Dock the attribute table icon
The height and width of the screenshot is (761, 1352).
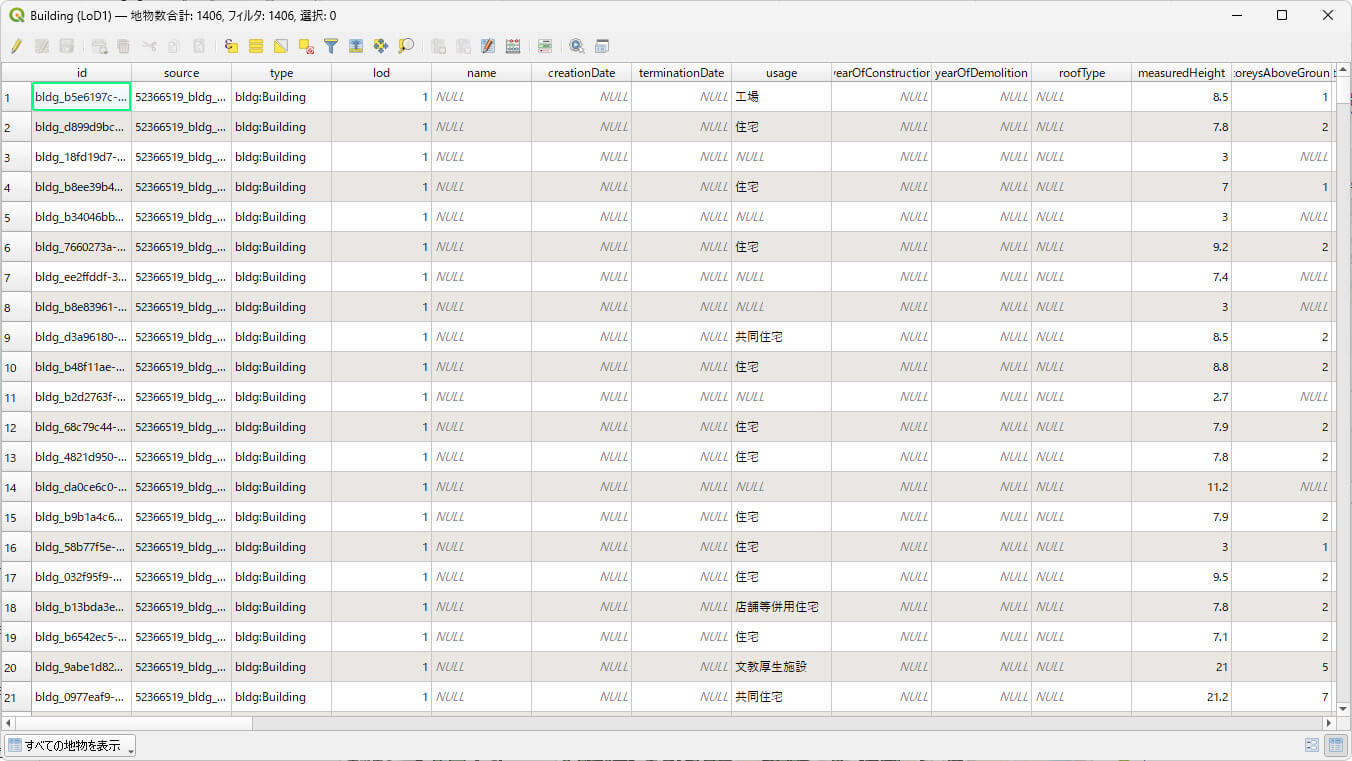602,46
